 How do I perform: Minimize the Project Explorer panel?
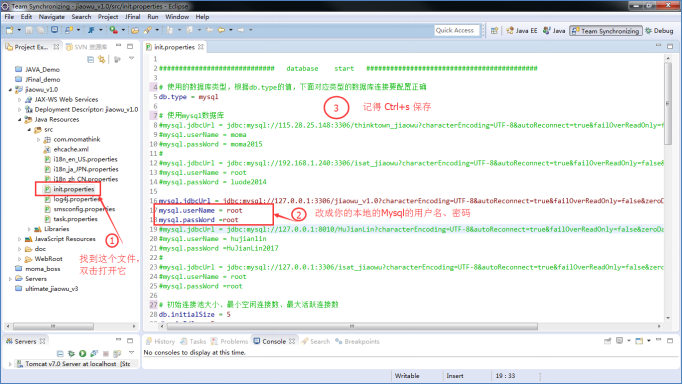pyautogui.click(x=118, y=46)
